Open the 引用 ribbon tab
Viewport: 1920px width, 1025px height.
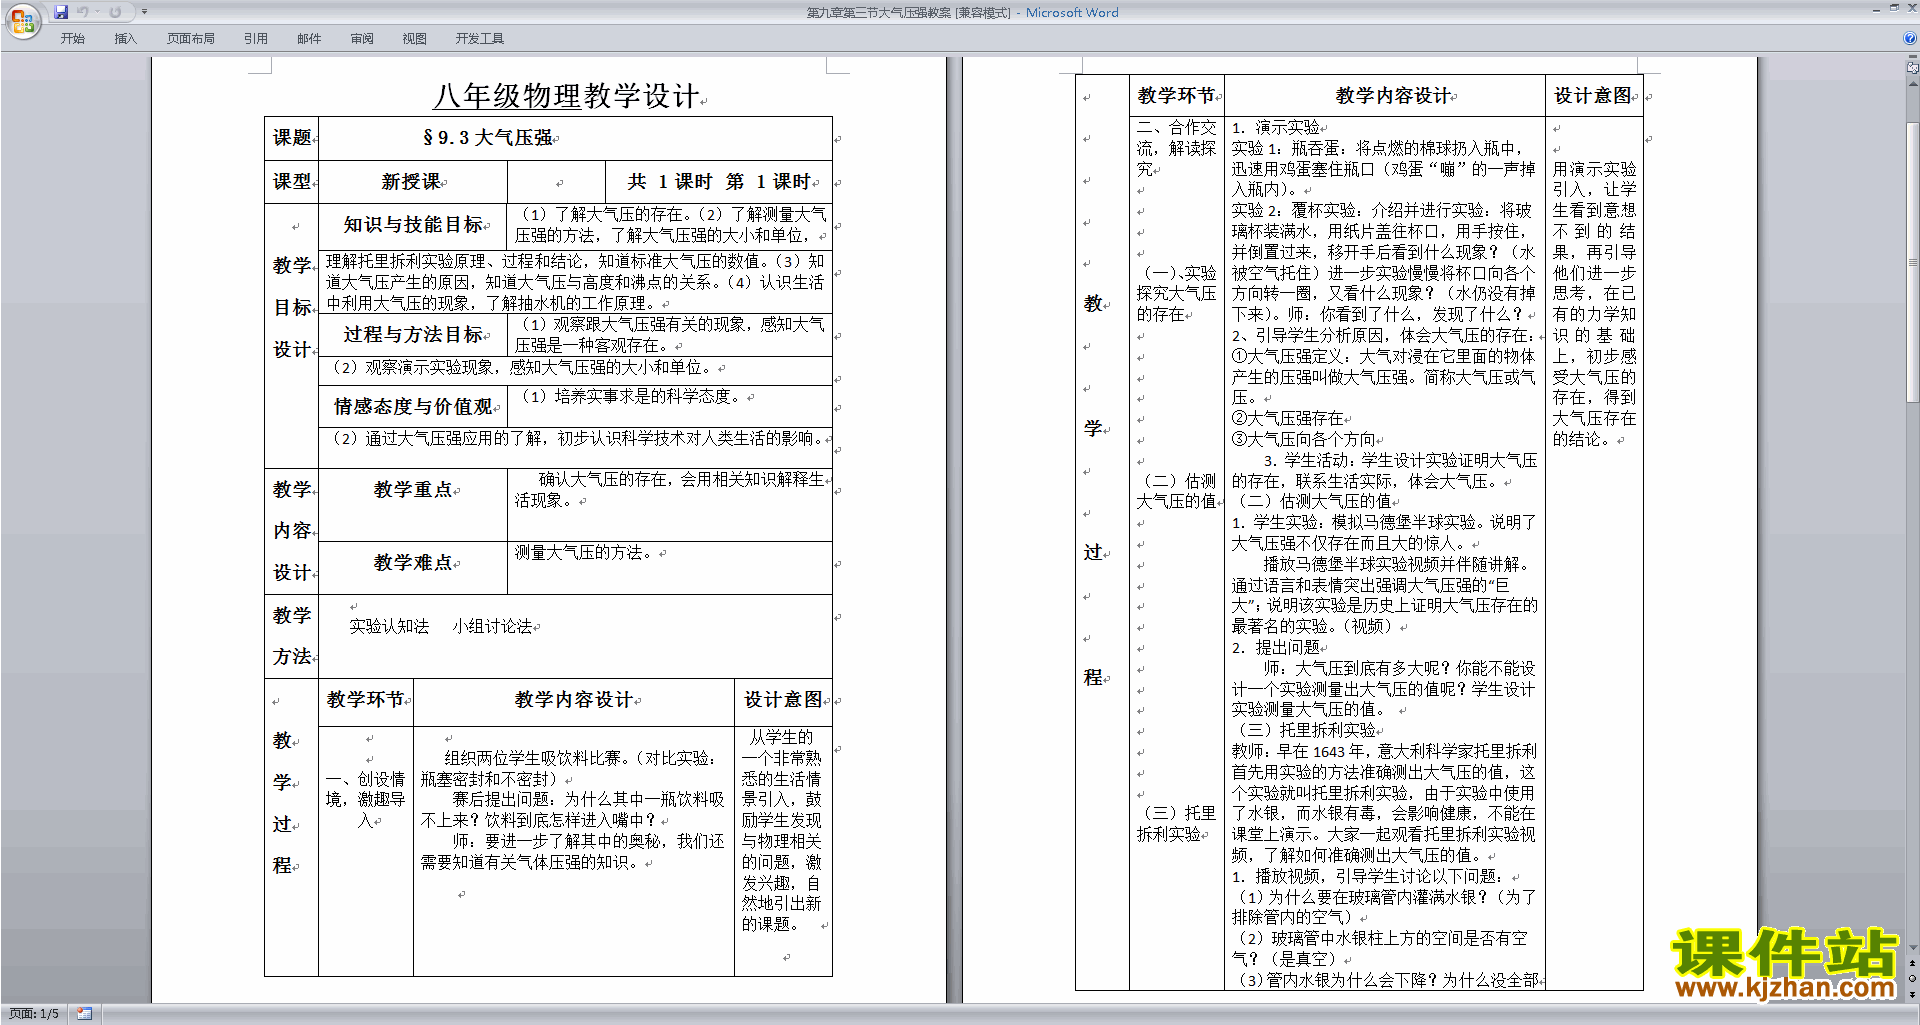point(256,39)
